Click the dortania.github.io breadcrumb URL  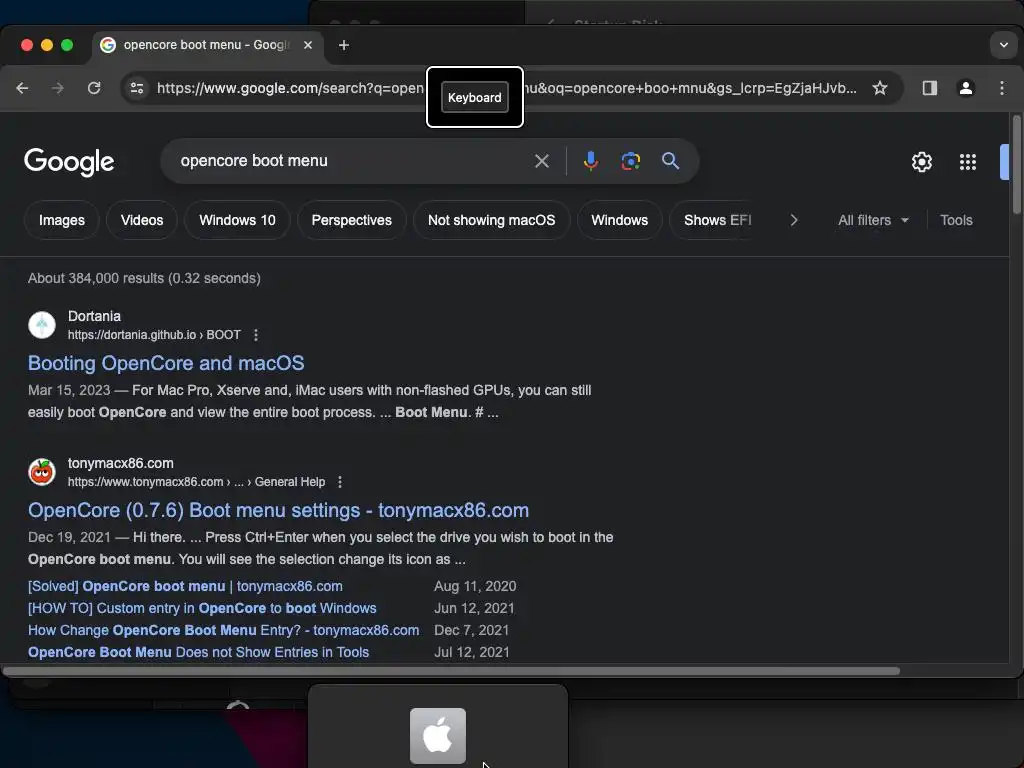pos(154,335)
